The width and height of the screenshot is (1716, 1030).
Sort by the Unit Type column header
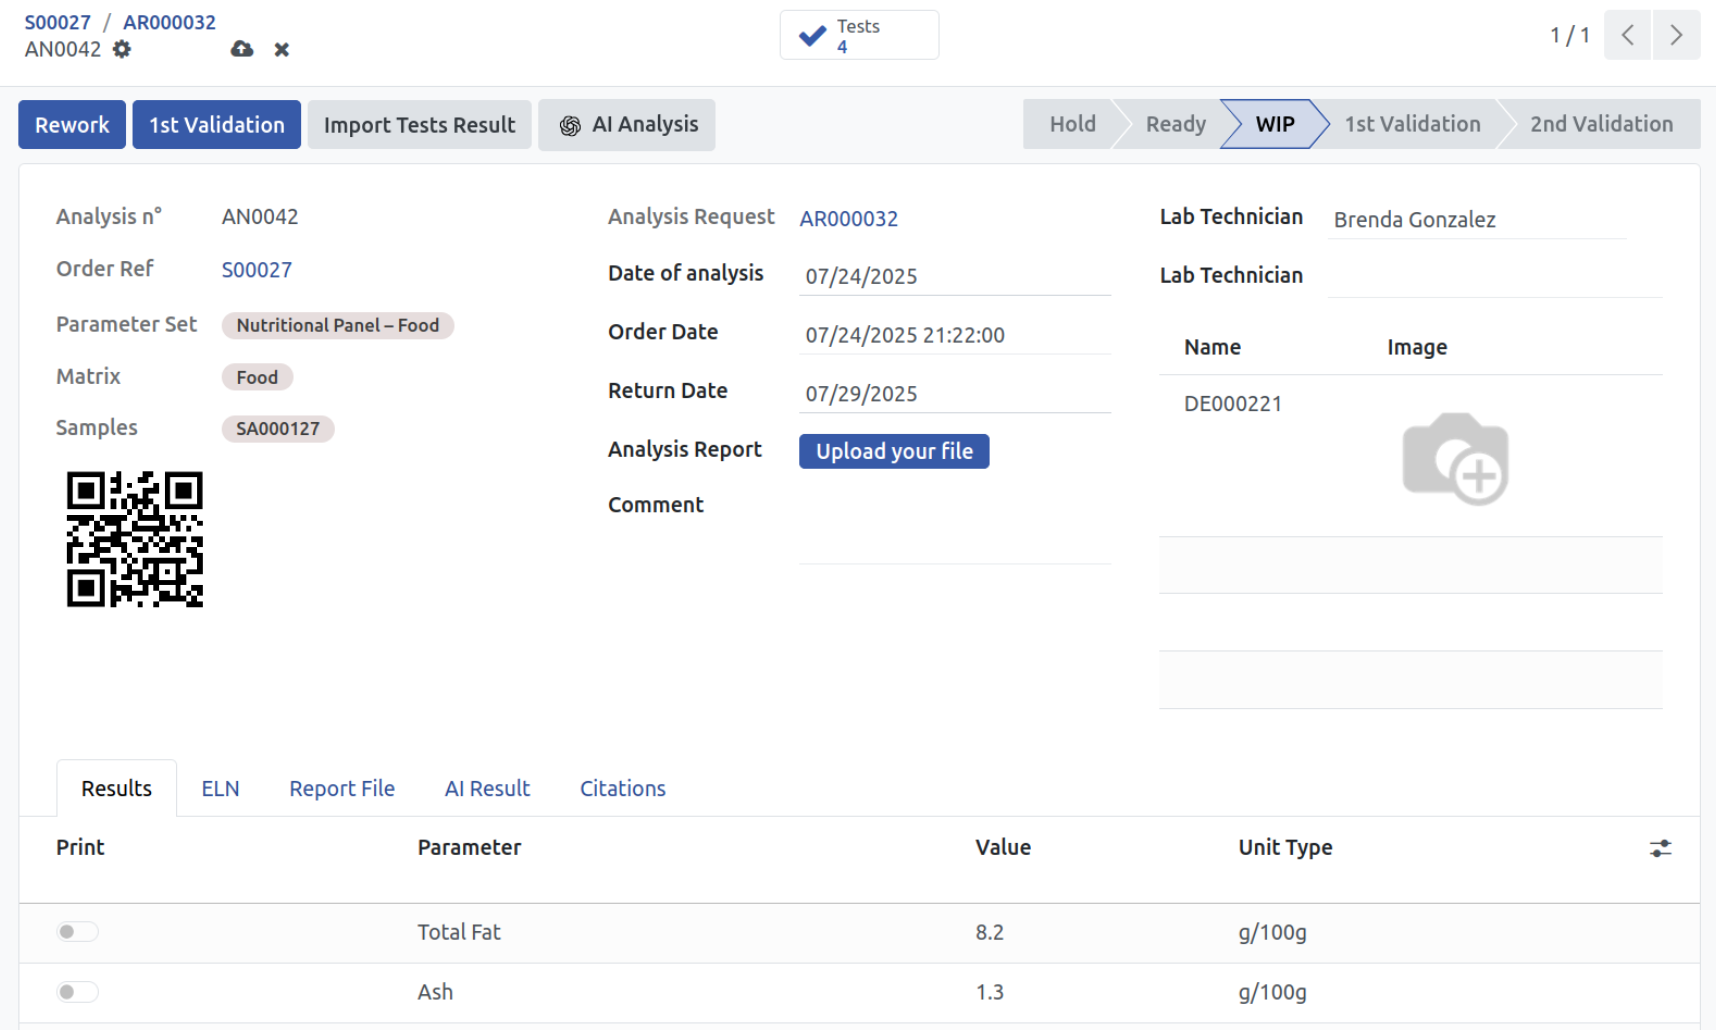1285,847
